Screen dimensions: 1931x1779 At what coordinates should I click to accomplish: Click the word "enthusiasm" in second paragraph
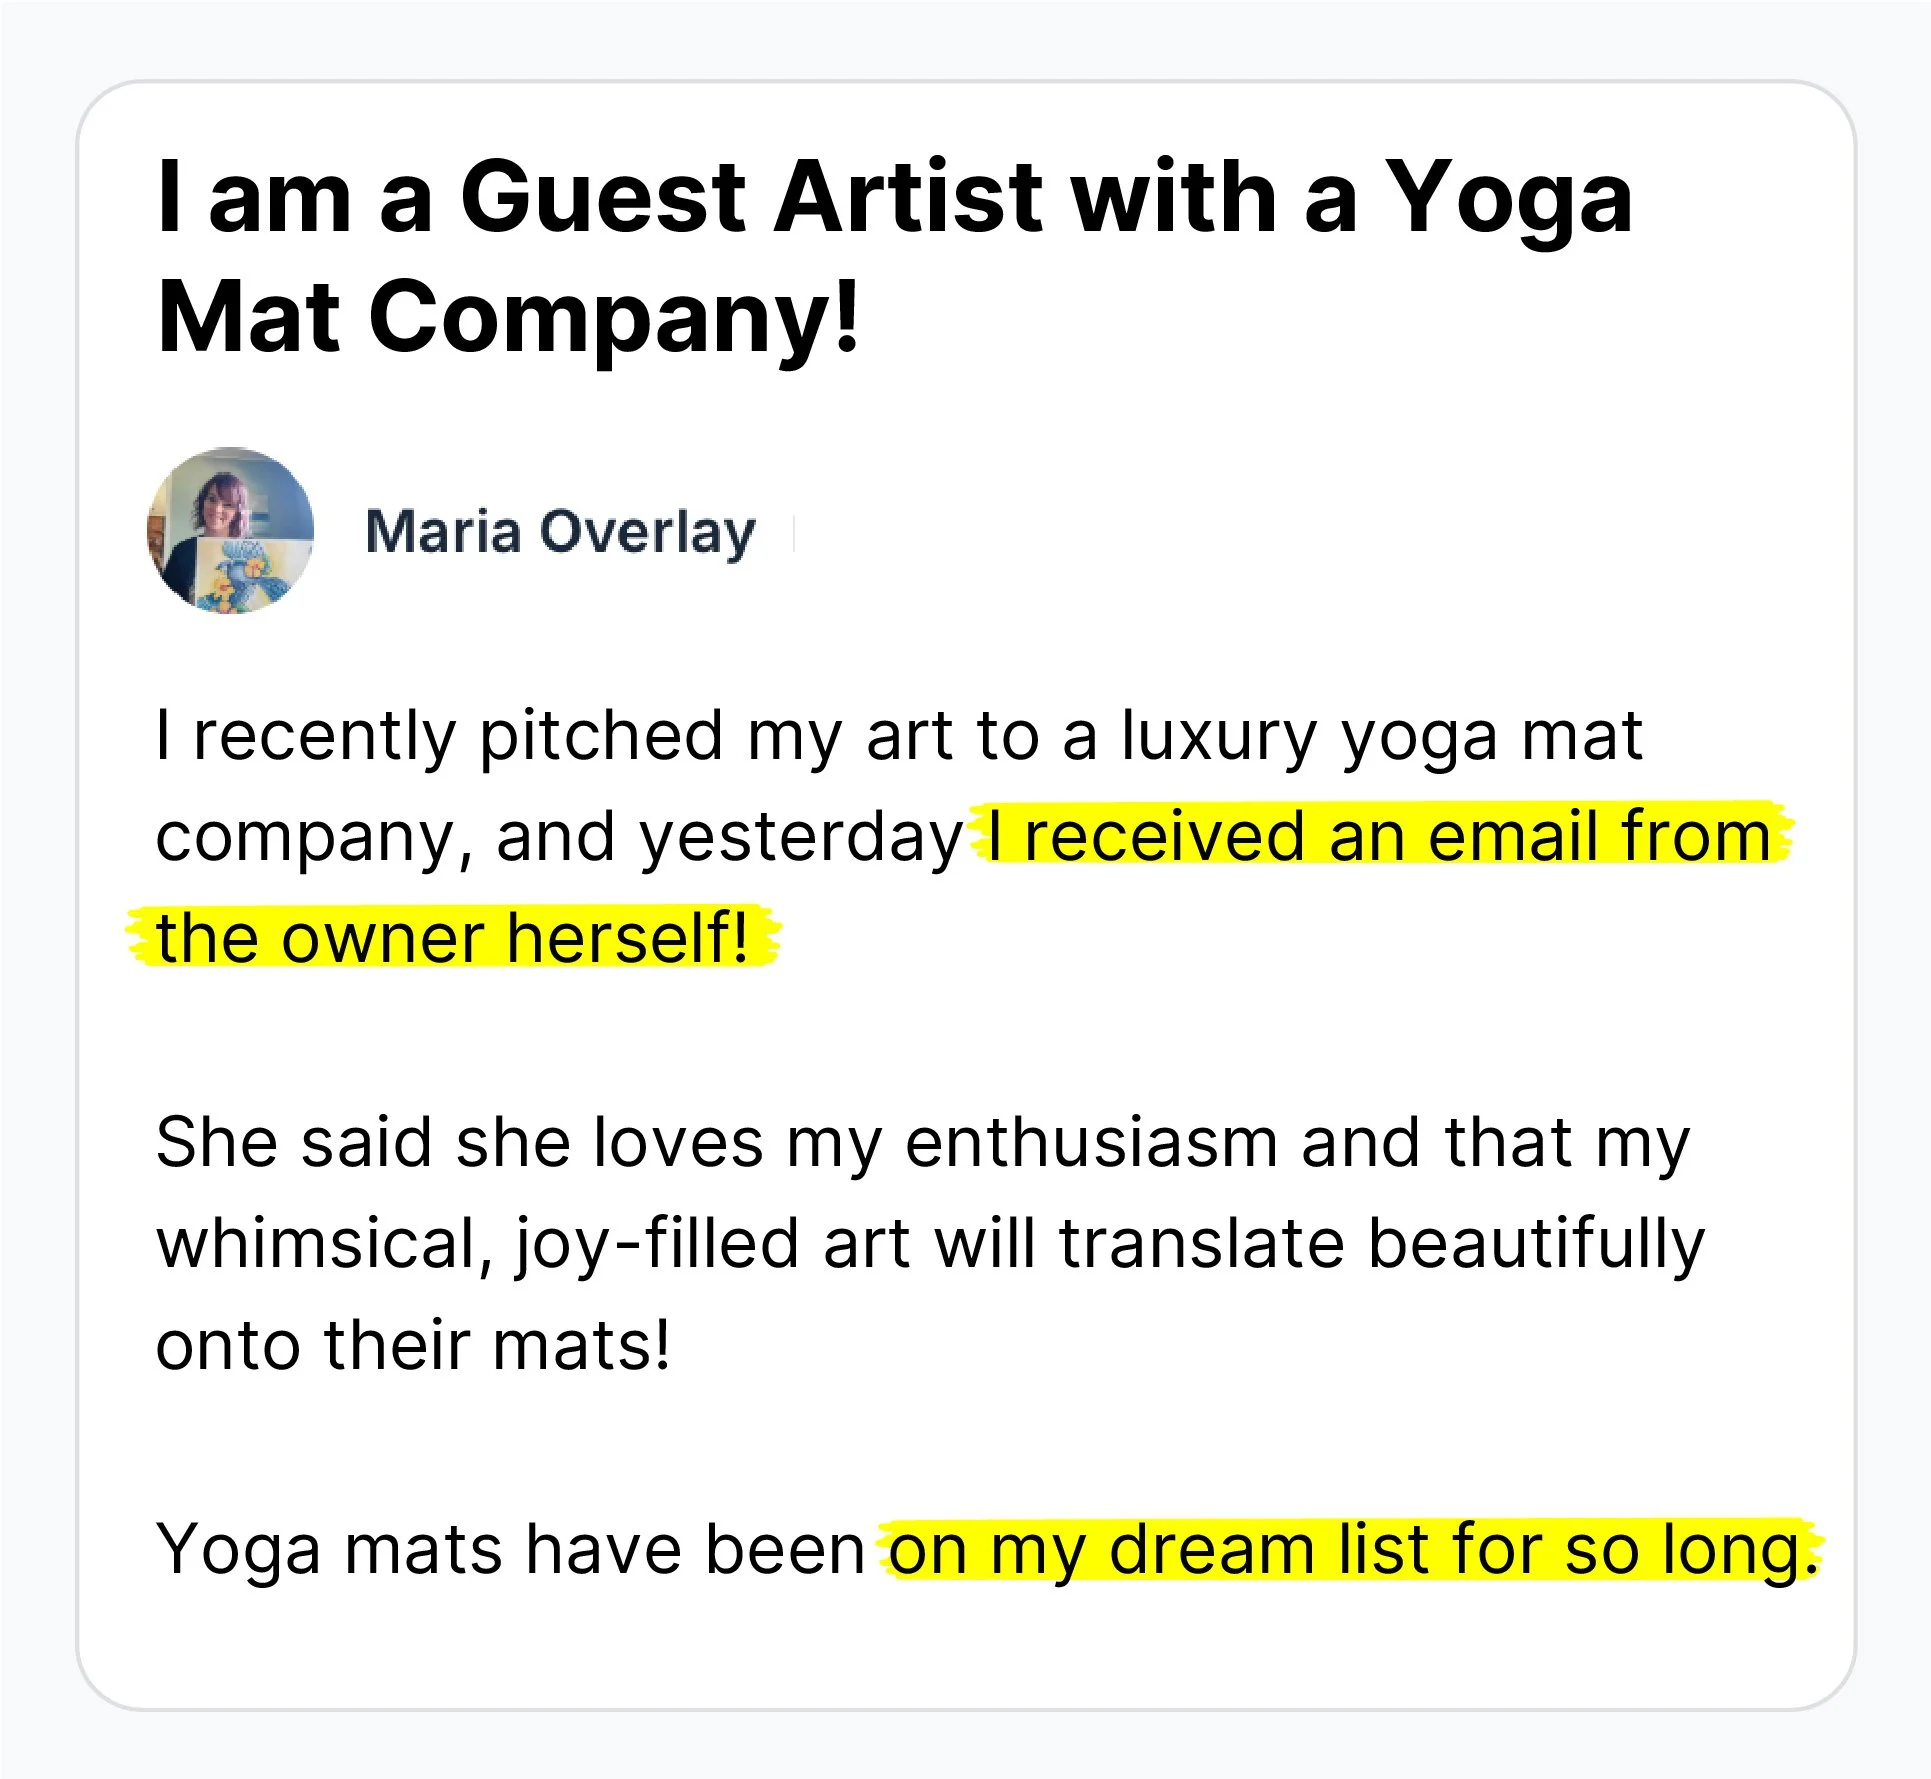[1091, 1142]
